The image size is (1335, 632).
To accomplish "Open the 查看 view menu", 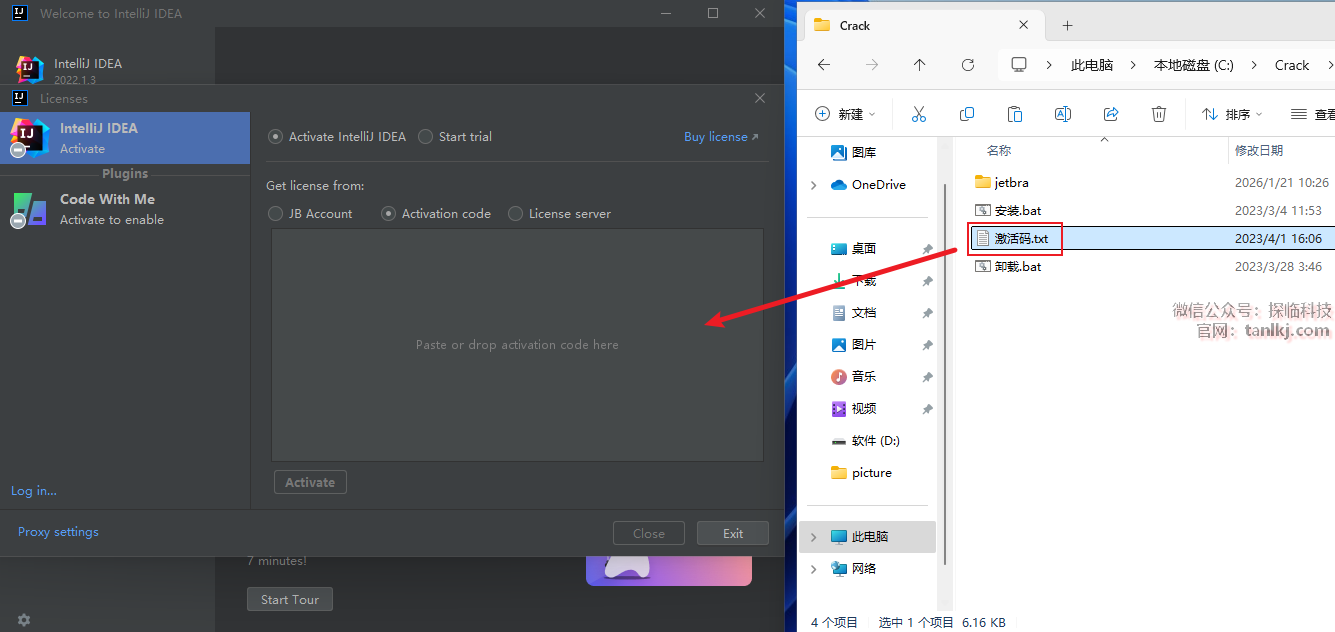I will pyautogui.click(x=1313, y=114).
